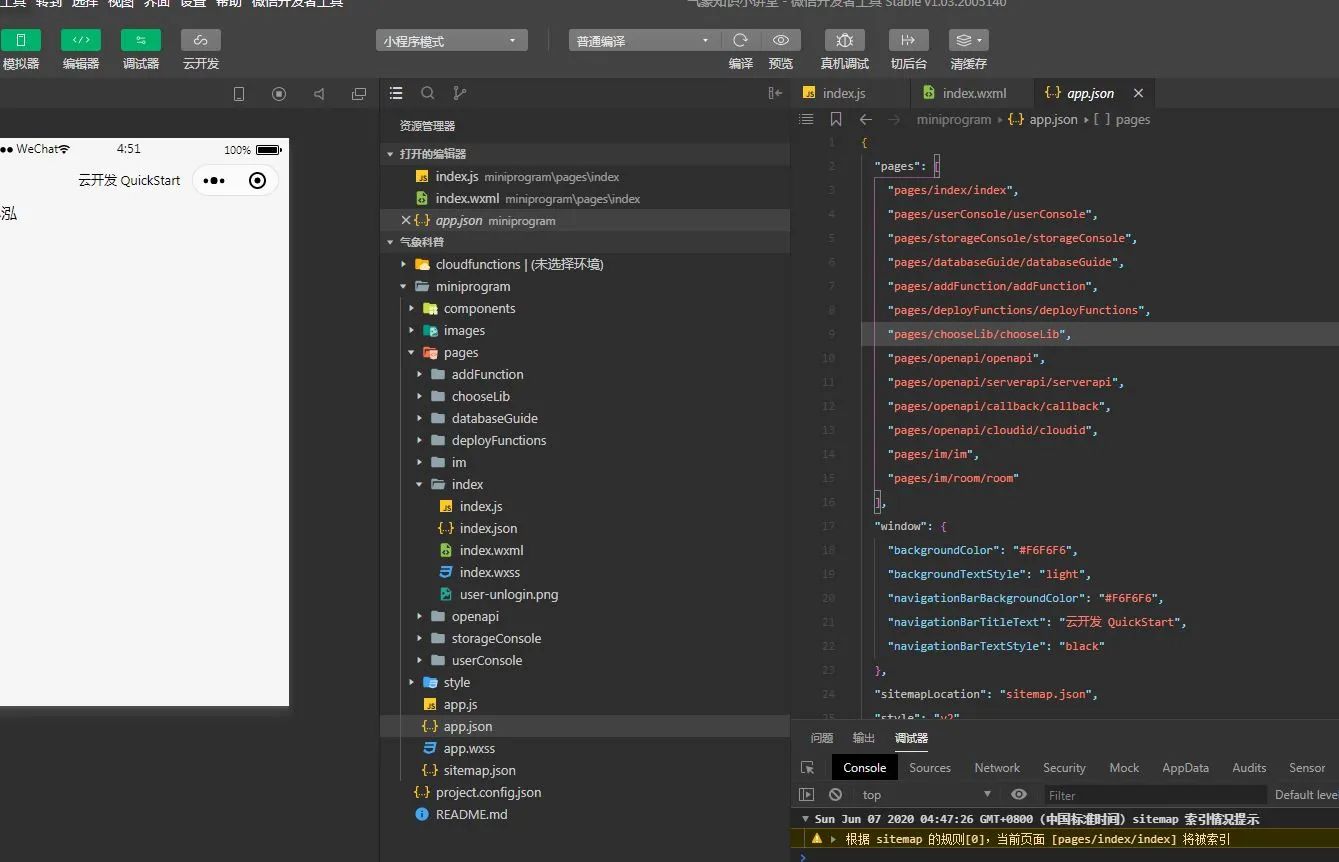Image resolution: width=1339 pixels, height=862 pixels.
Task: Expand the components folder
Action: [412, 308]
